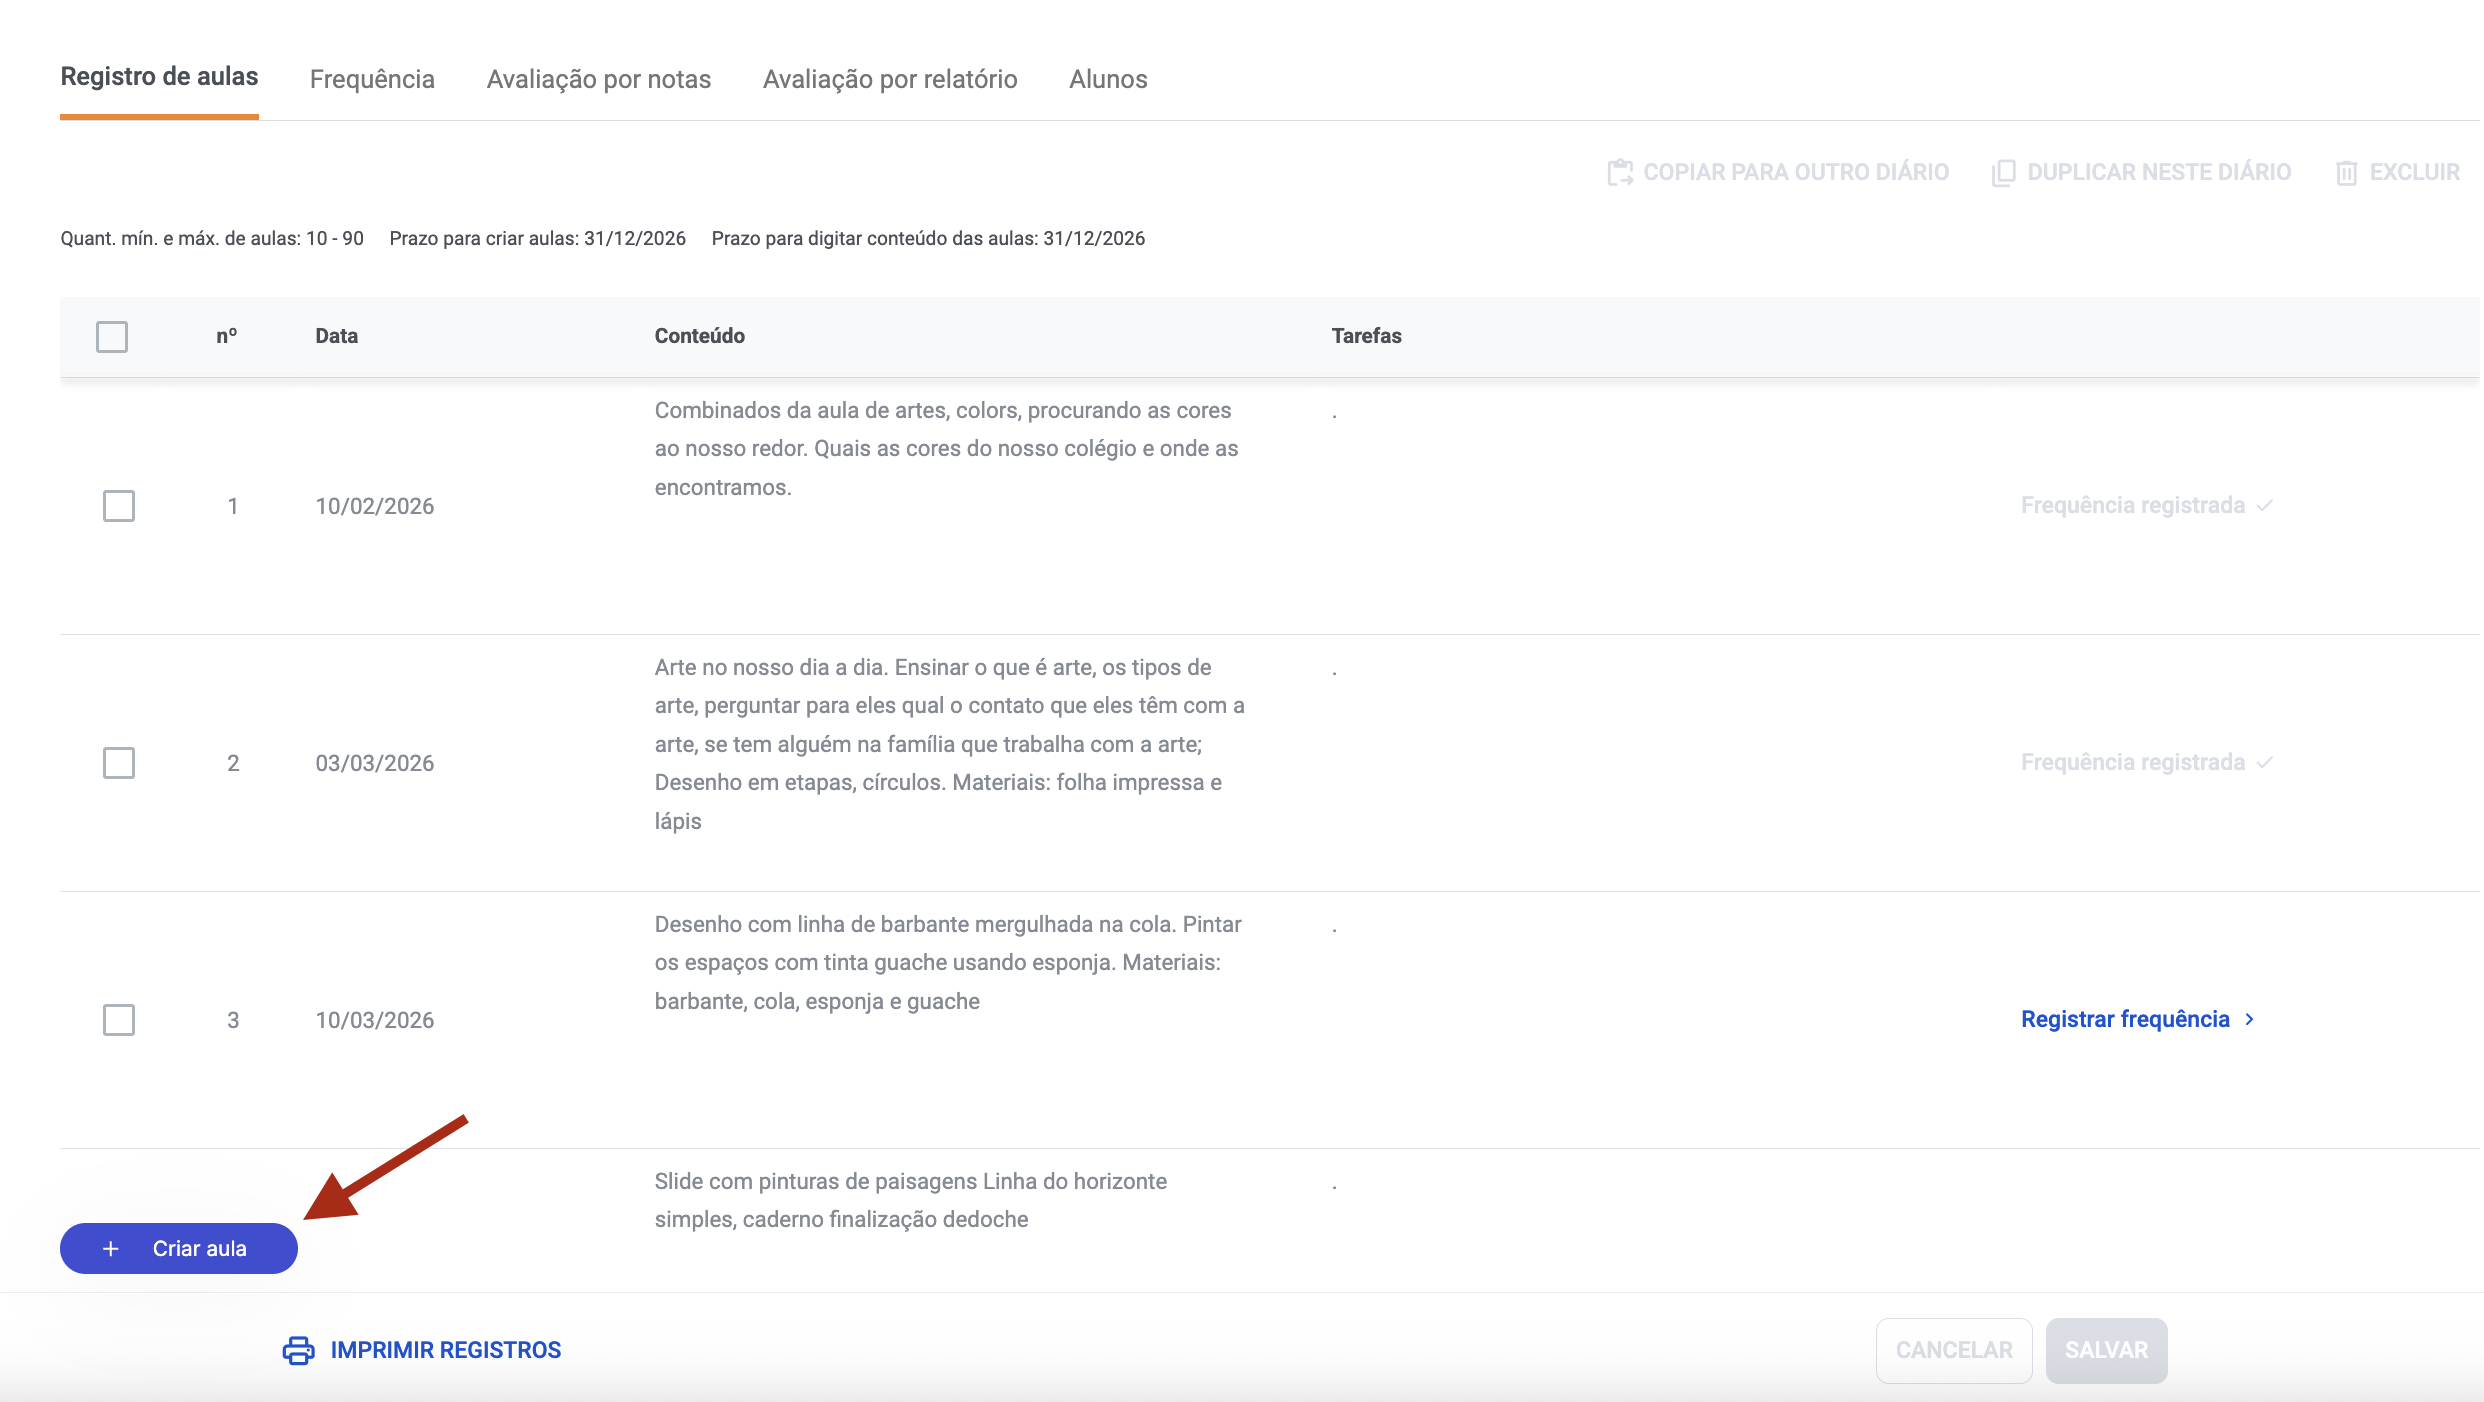This screenshot has width=2484, height=1402.
Task: Click DUPLICAR NESTE DIÁRIO label
Action: [2159, 172]
